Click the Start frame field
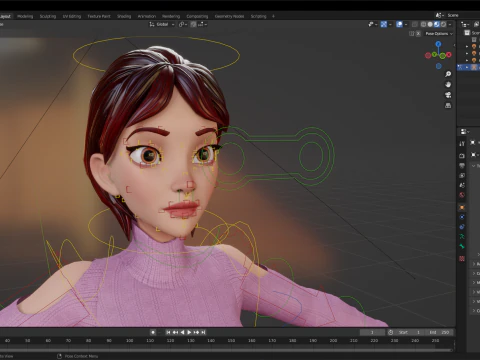The image size is (480, 360). 409,332
